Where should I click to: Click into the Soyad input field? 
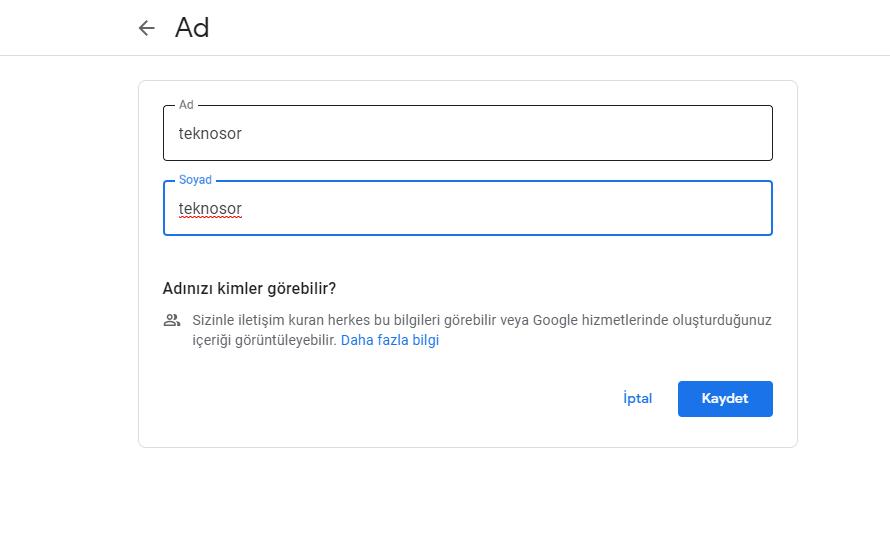click(467, 209)
